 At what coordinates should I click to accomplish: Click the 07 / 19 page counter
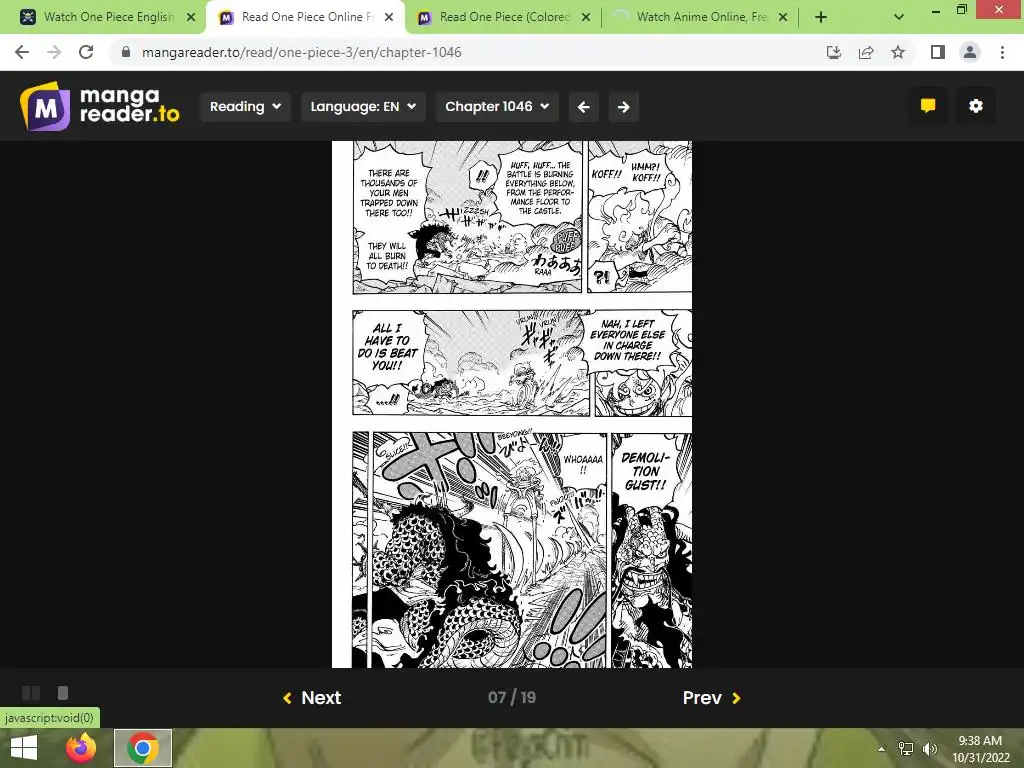click(x=512, y=697)
